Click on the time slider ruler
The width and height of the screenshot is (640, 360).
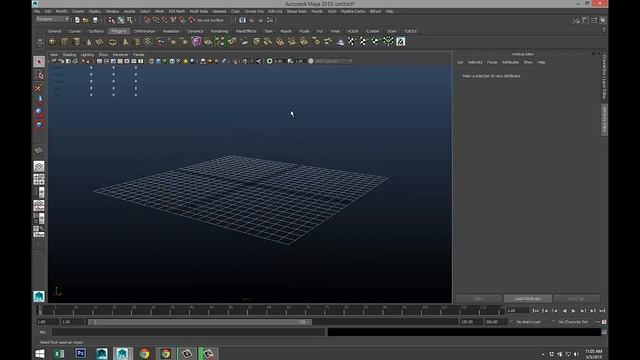270,311
